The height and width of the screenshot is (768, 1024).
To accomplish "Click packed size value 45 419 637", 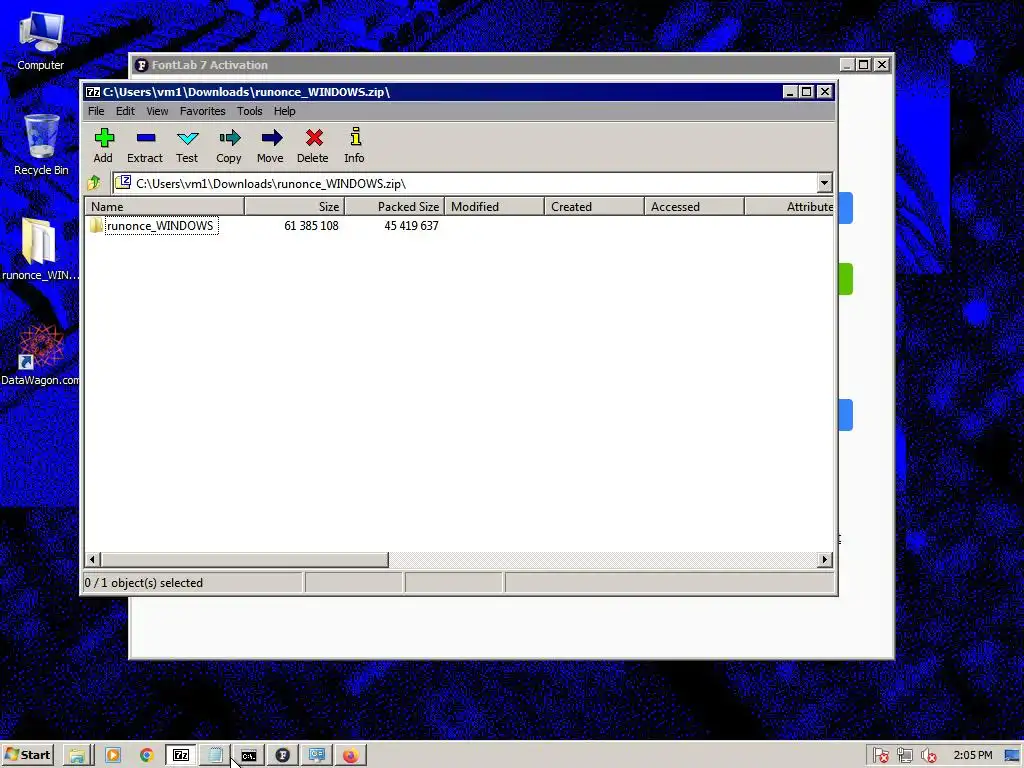I will 411,225.
